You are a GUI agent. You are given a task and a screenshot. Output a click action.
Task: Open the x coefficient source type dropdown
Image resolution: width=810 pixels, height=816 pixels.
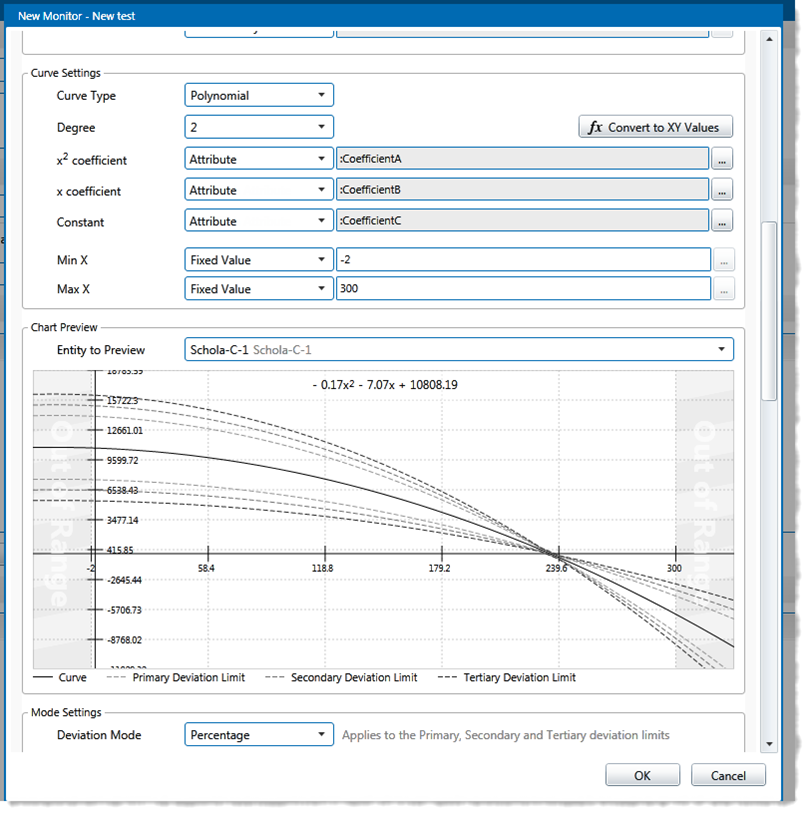[259, 190]
